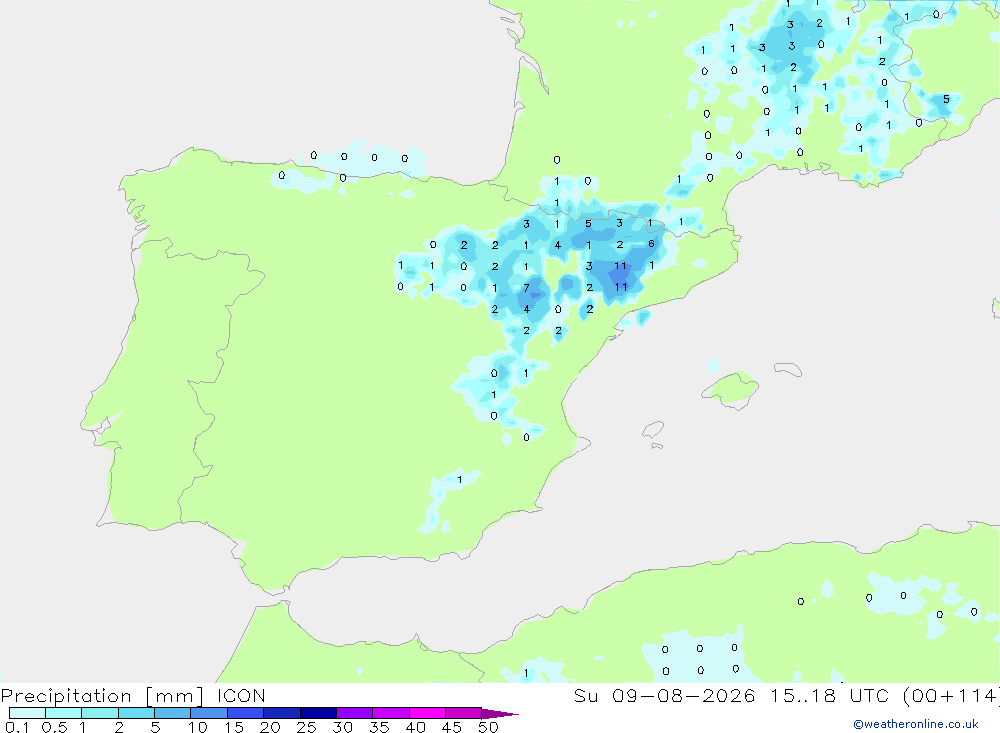The image size is (1000, 733).
Task: Click the legend swatch between 2 and 5
Action: click(136, 713)
